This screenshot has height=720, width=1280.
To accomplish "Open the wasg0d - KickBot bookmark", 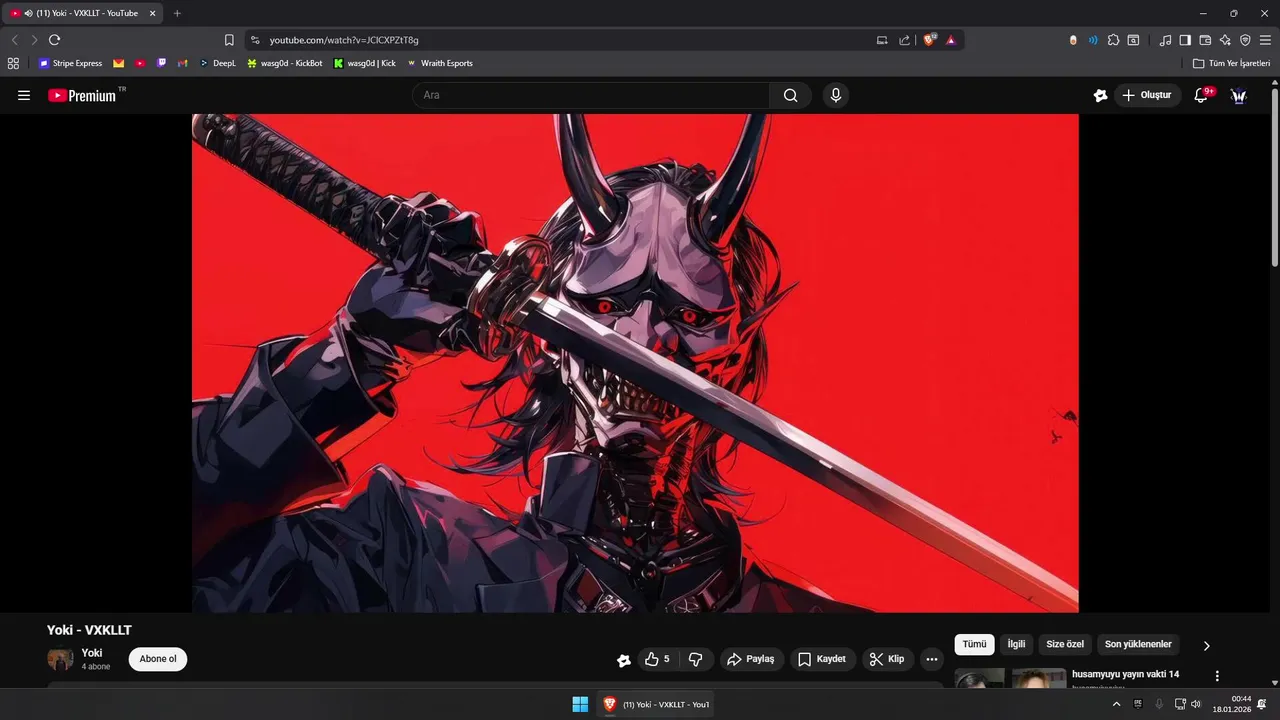I will point(285,63).
